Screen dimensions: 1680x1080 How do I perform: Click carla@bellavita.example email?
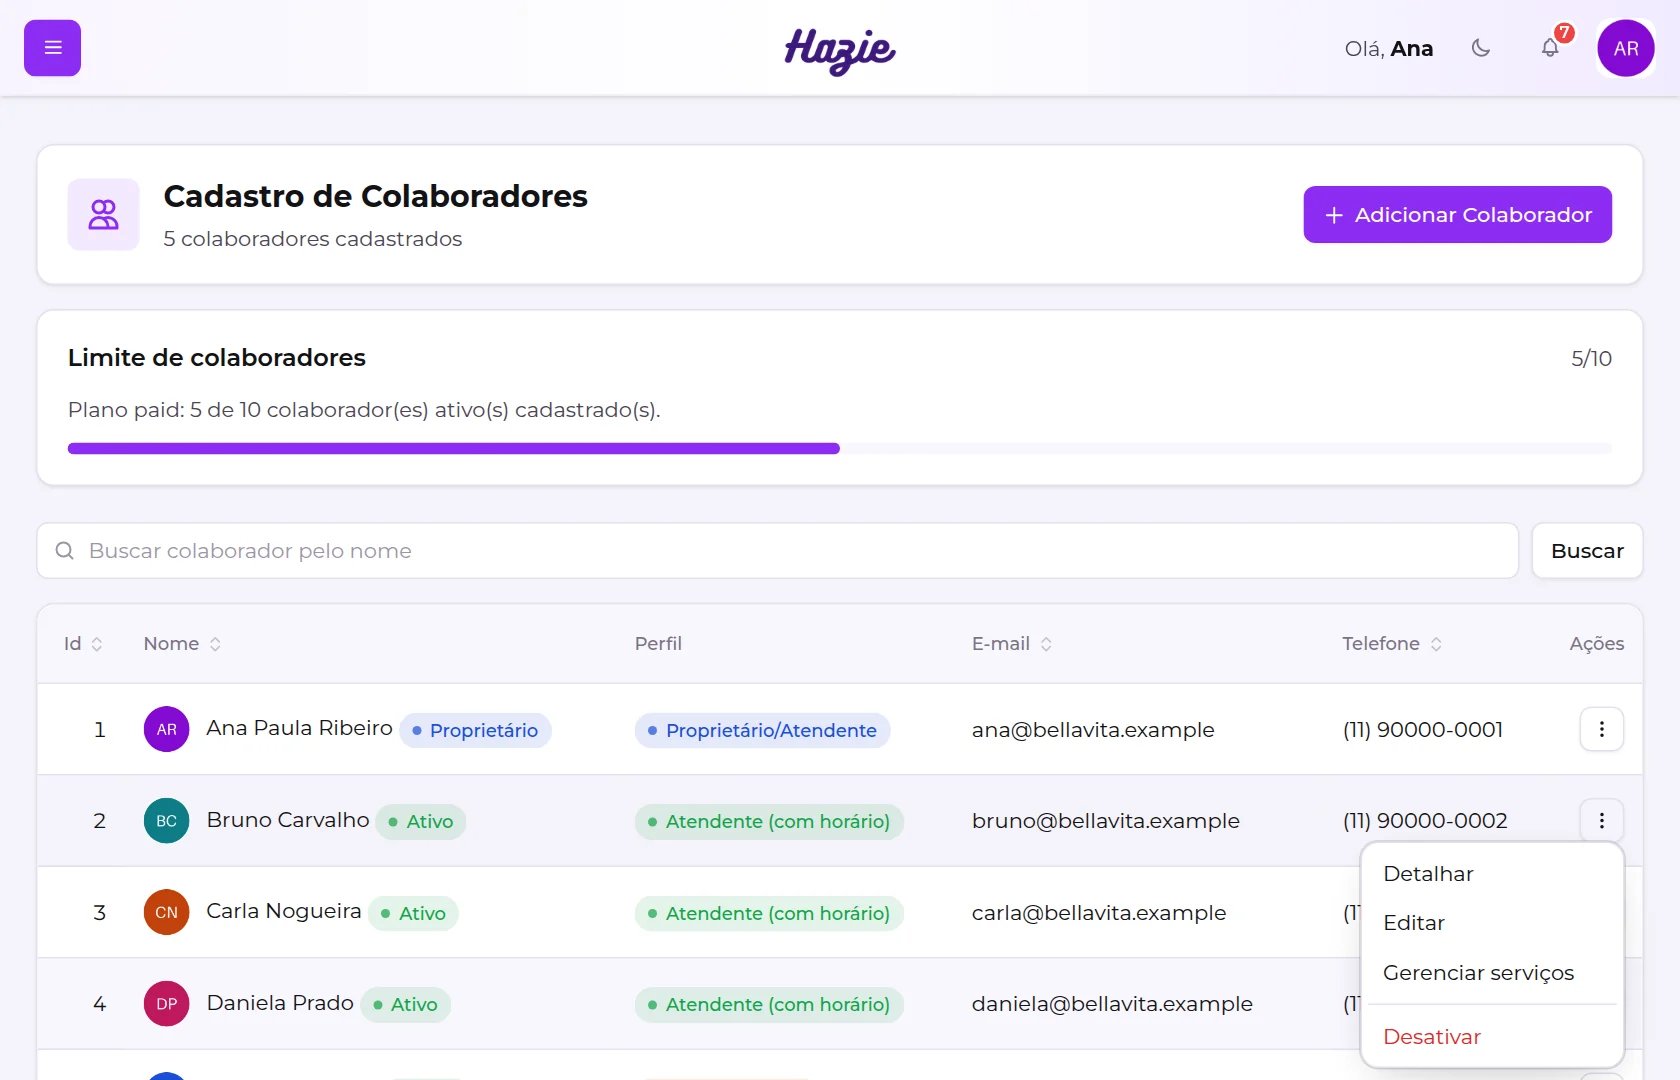tap(1099, 913)
